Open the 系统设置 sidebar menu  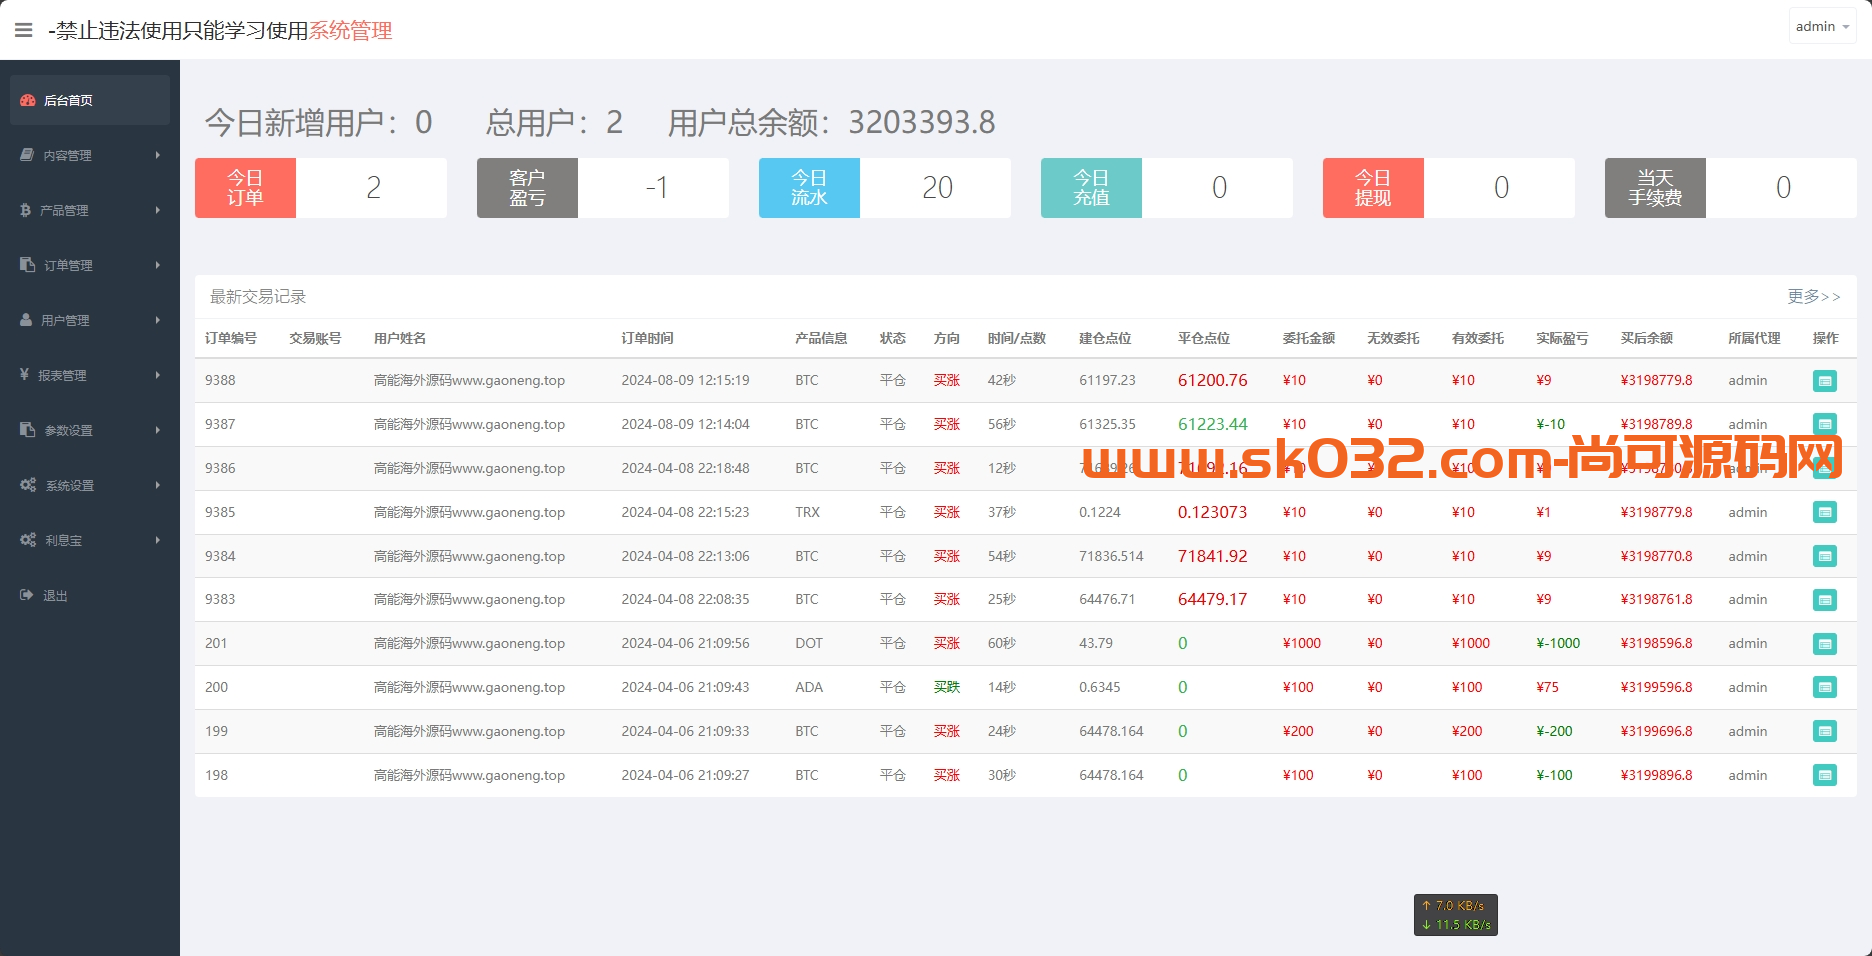(x=90, y=485)
